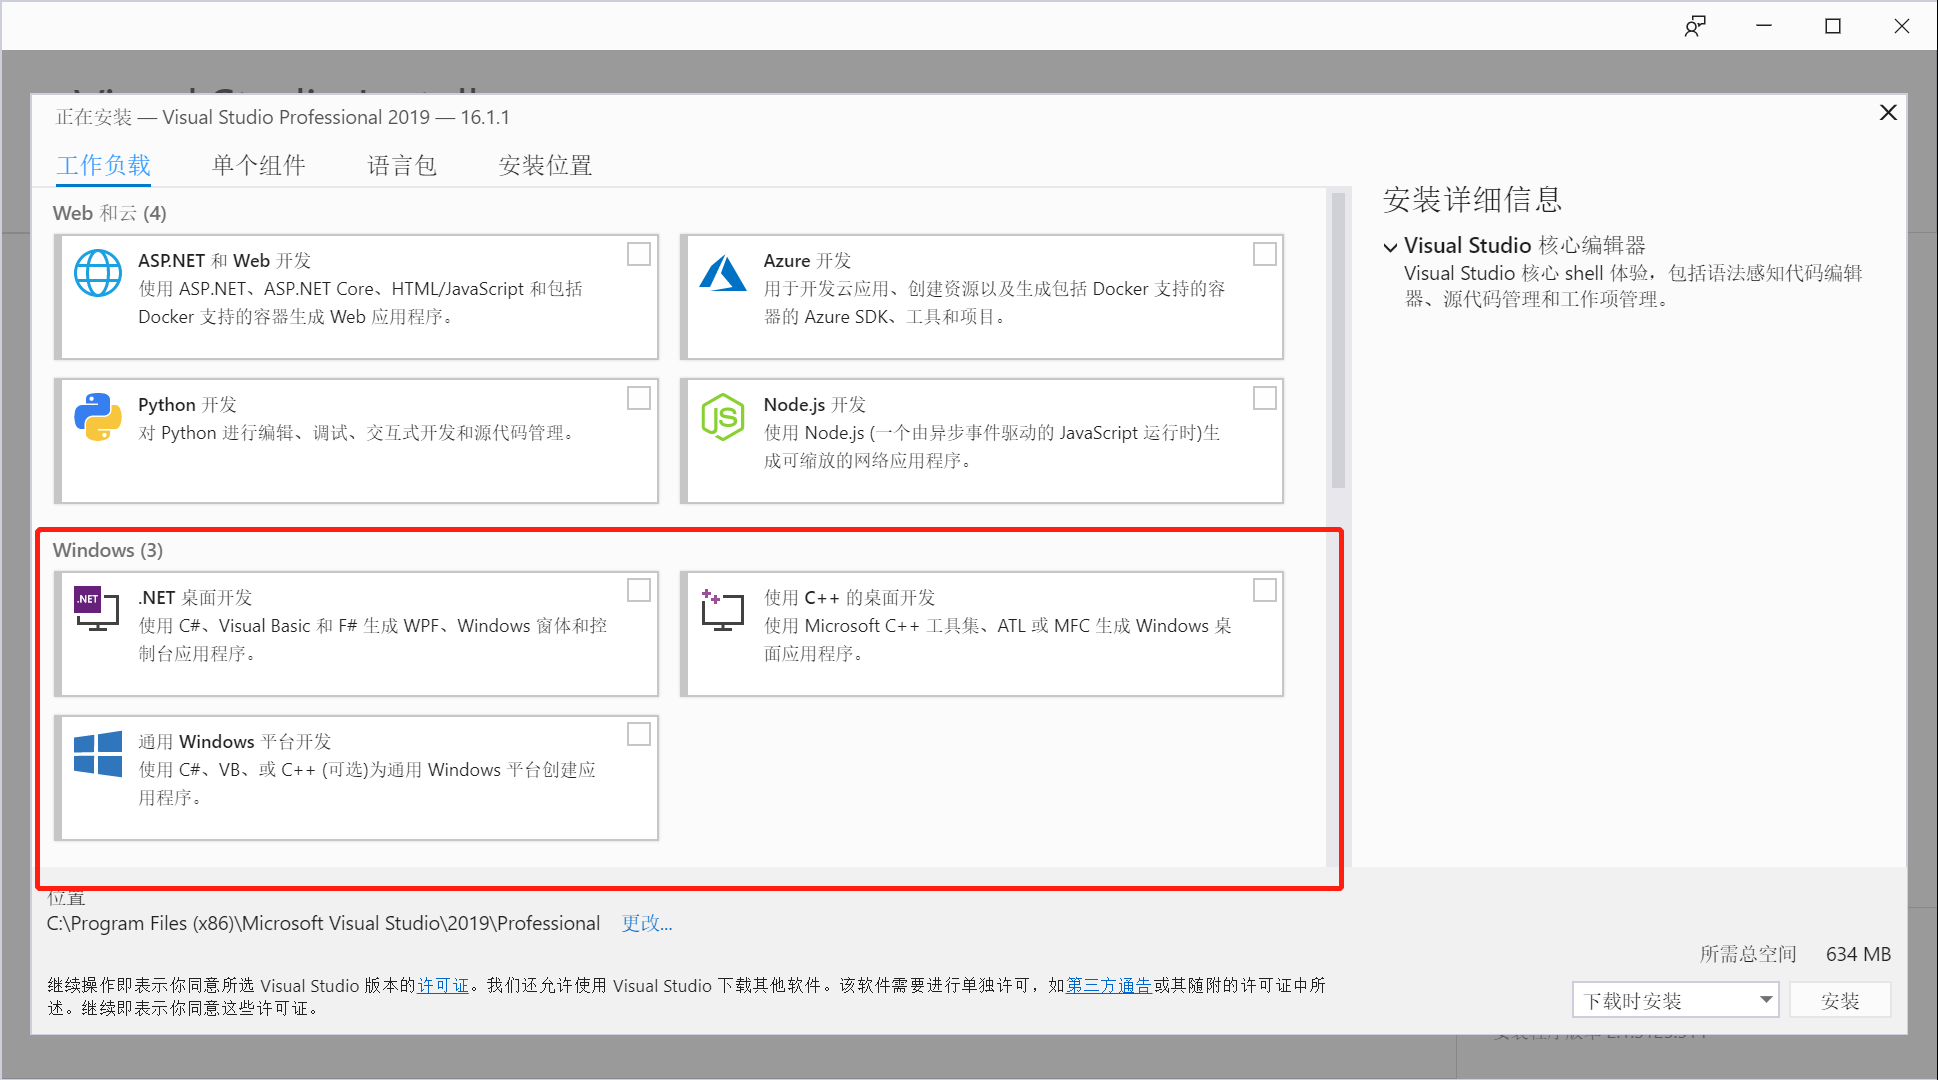This screenshot has height=1080, width=1938.
Task: Select the Python 开发 card title
Action: [x=187, y=404]
